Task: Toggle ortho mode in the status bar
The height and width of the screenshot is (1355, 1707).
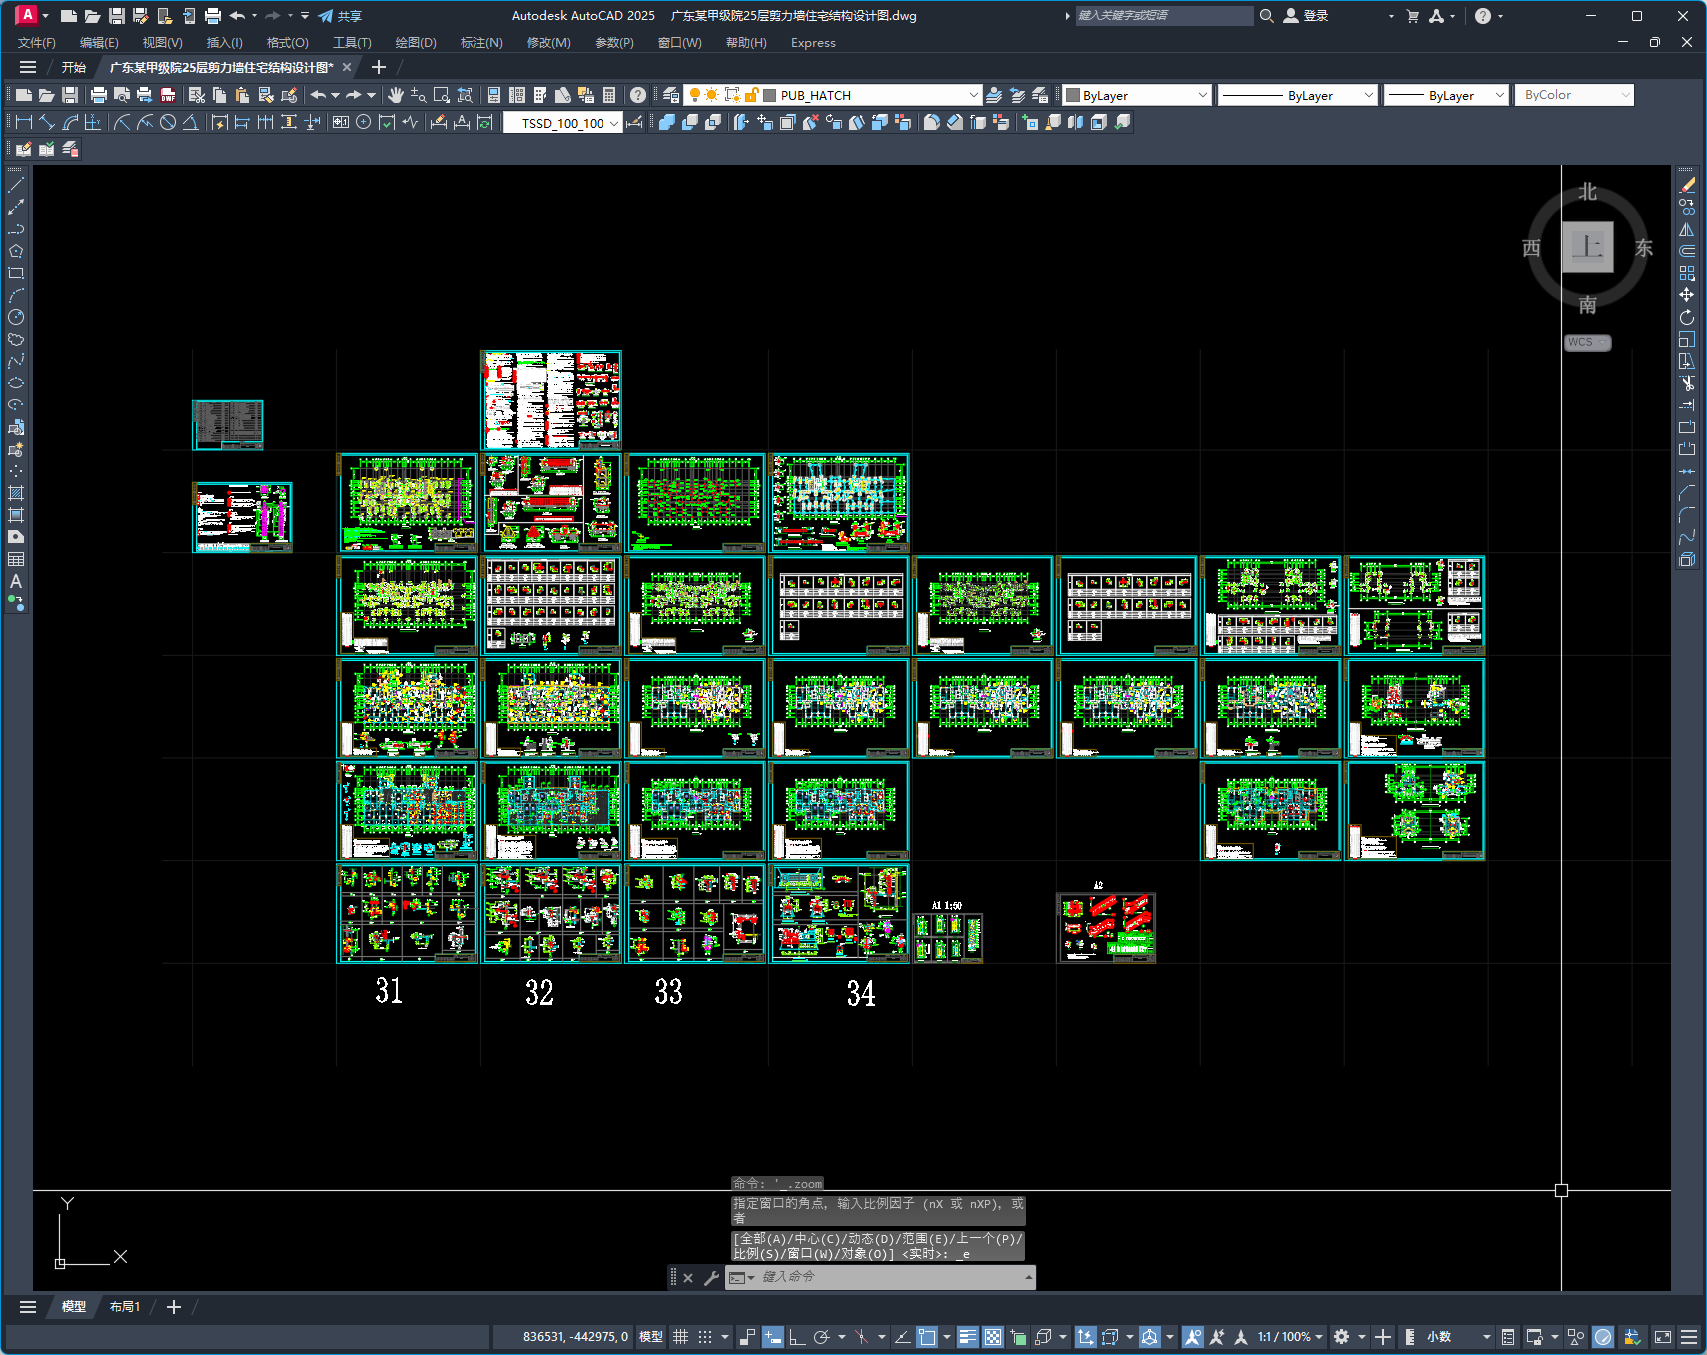Action: 797,1337
